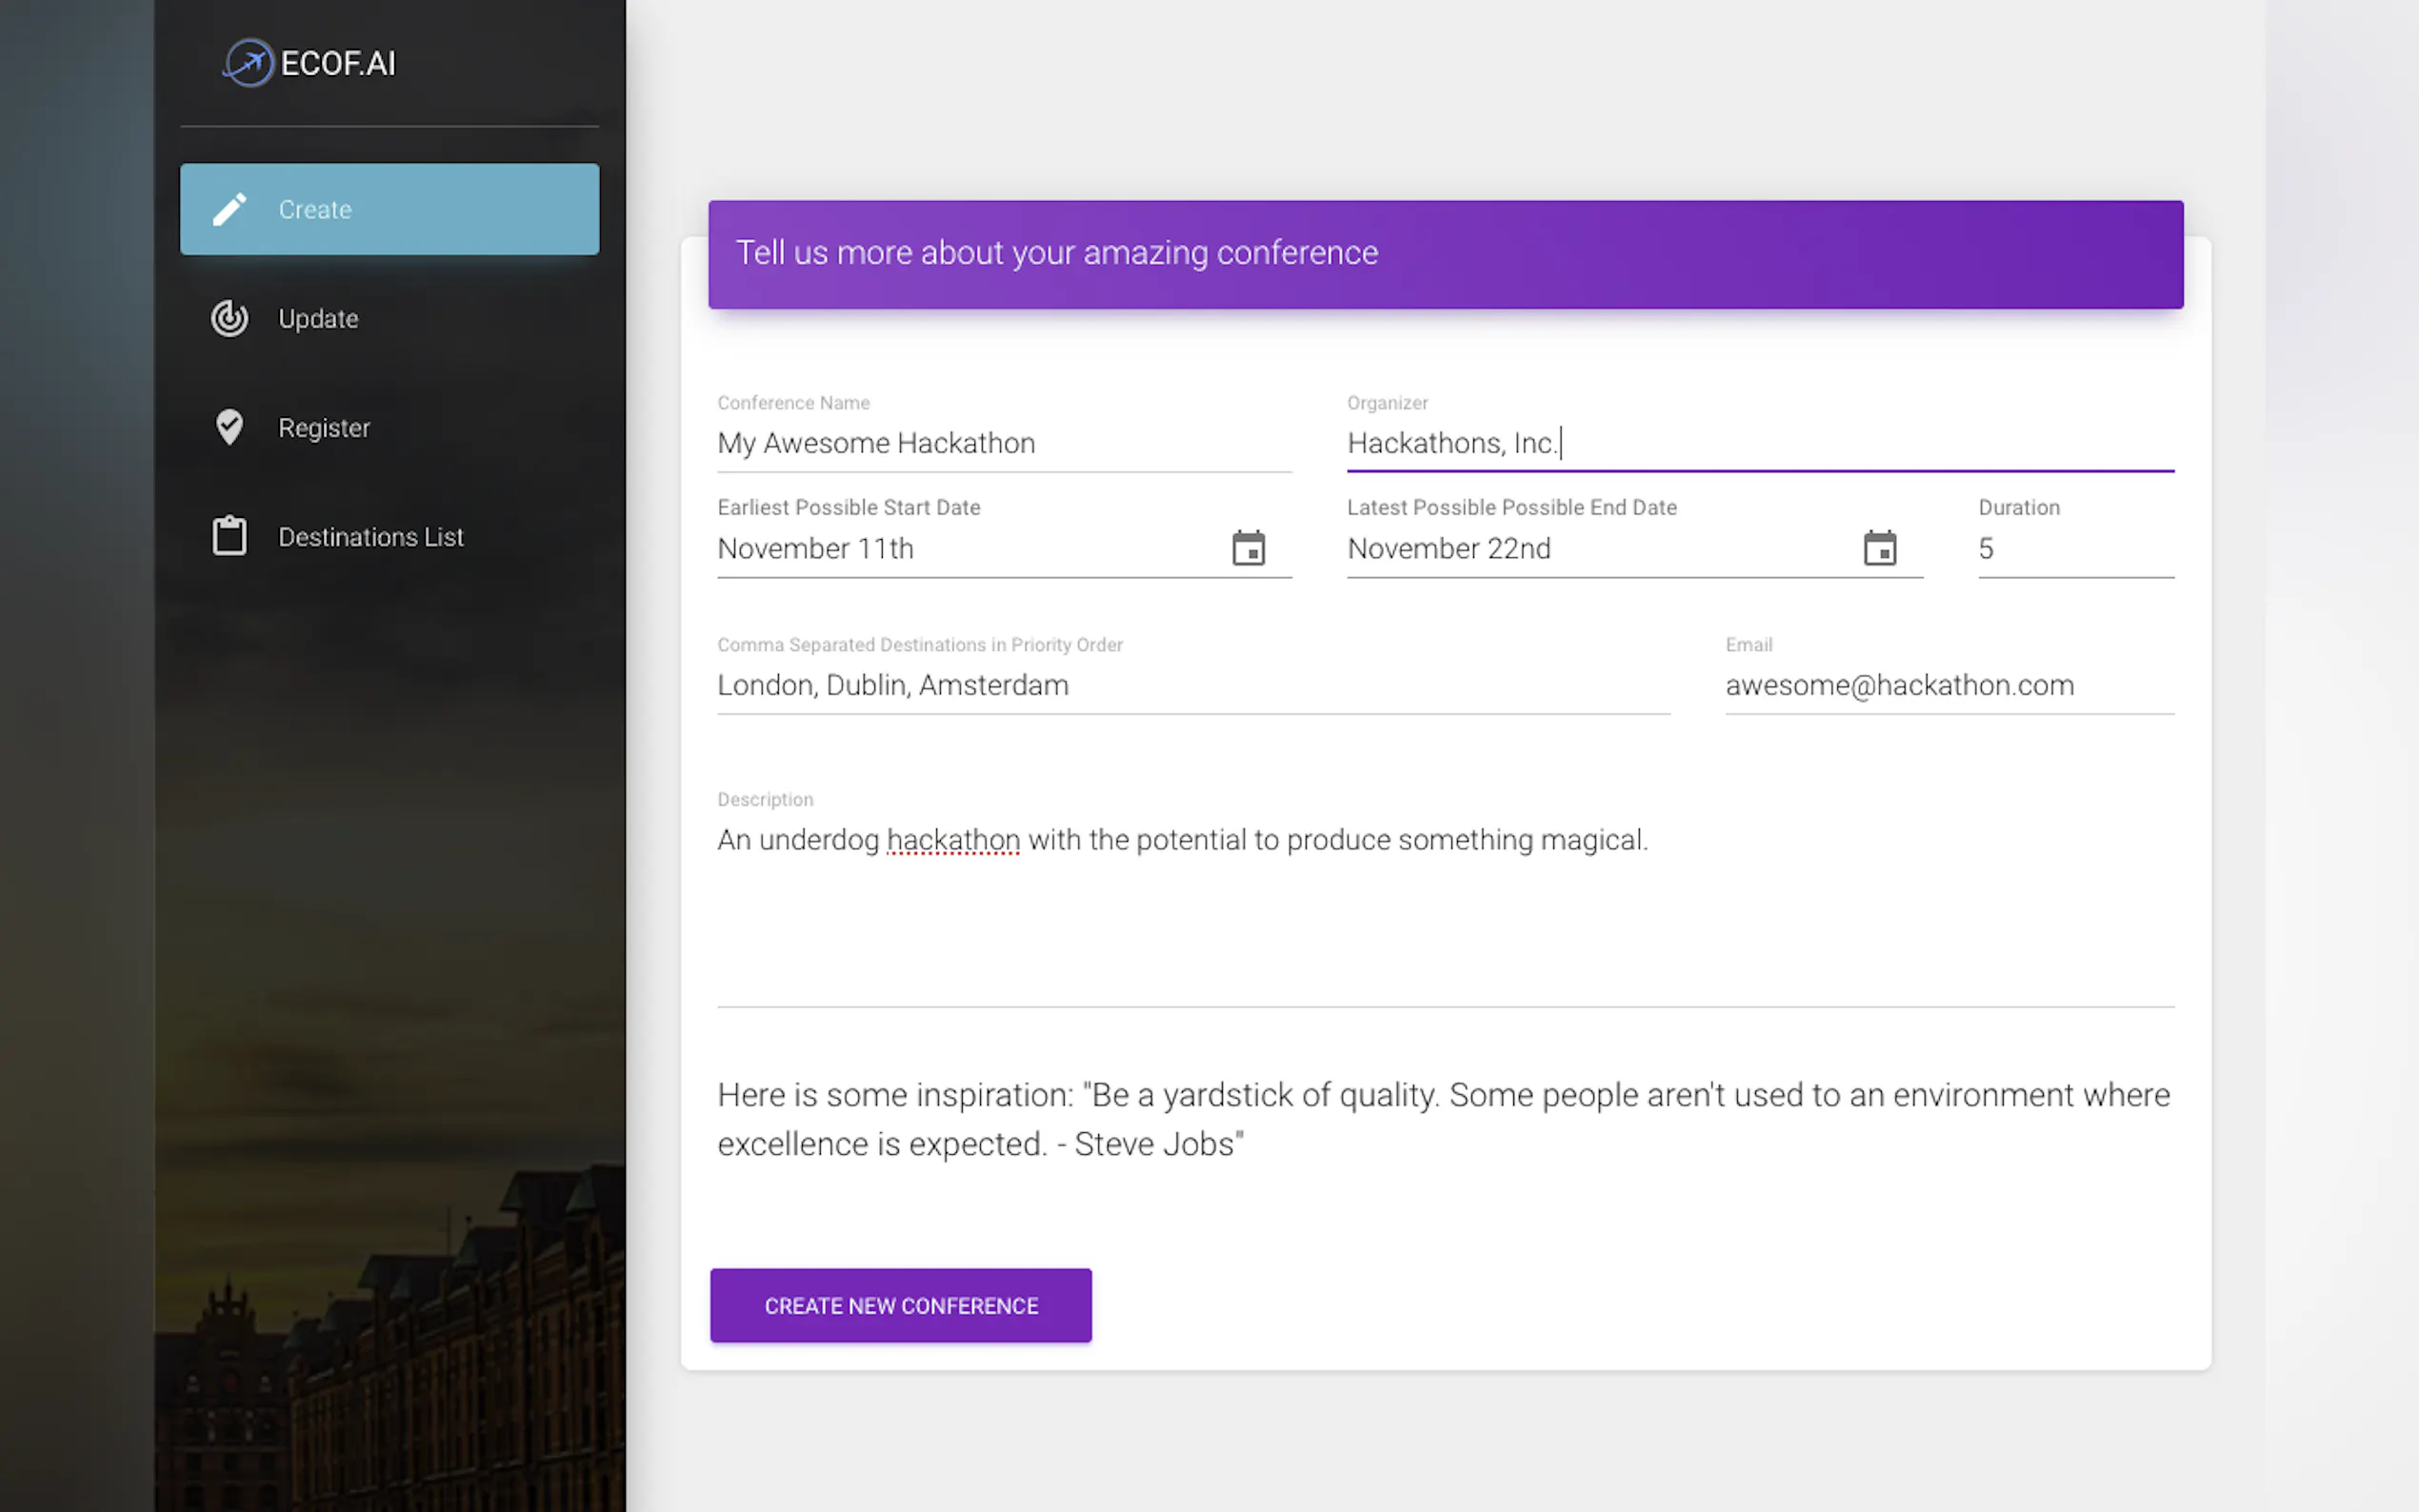The image size is (2419, 1512).
Task: Click the pencil icon beside Create
Action: (229, 209)
